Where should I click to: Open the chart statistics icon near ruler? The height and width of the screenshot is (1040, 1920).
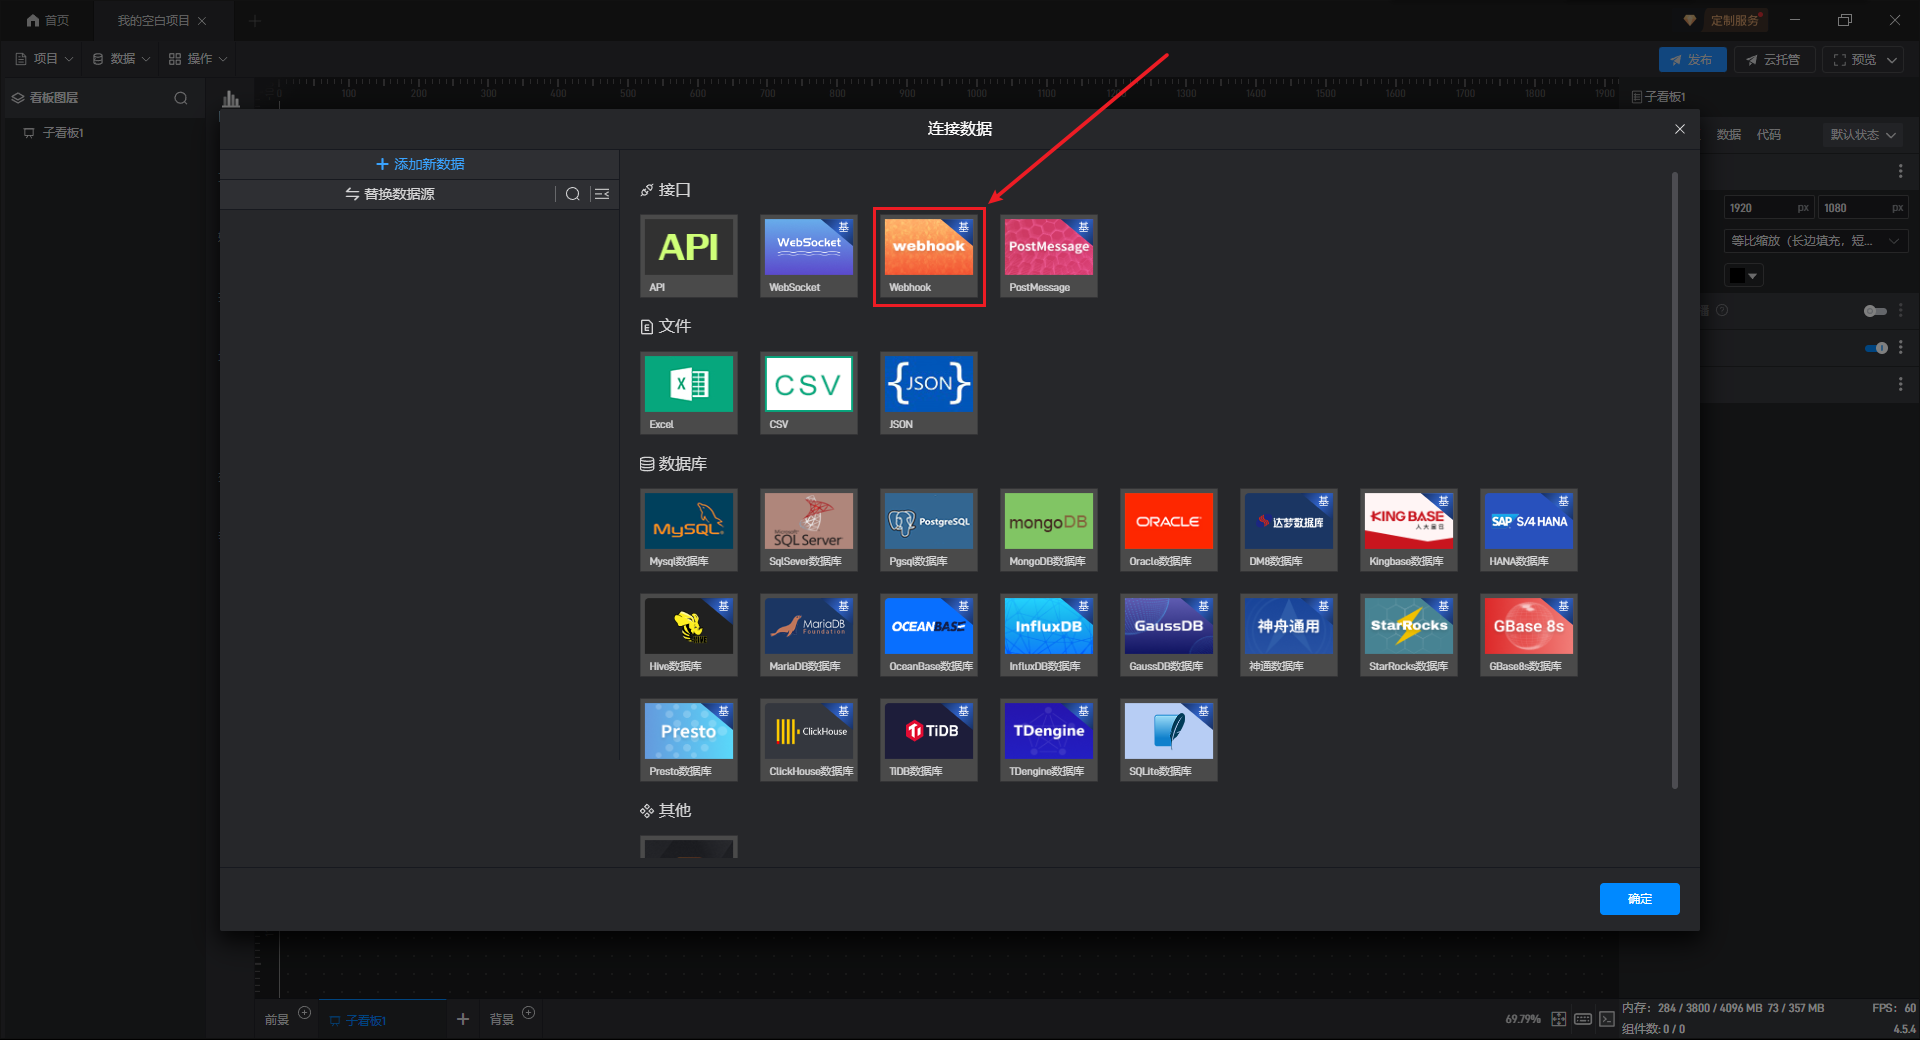coord(231,98)
